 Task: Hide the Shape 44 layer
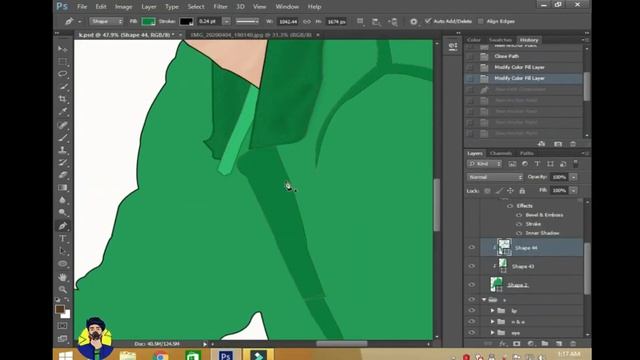point(471,247)
